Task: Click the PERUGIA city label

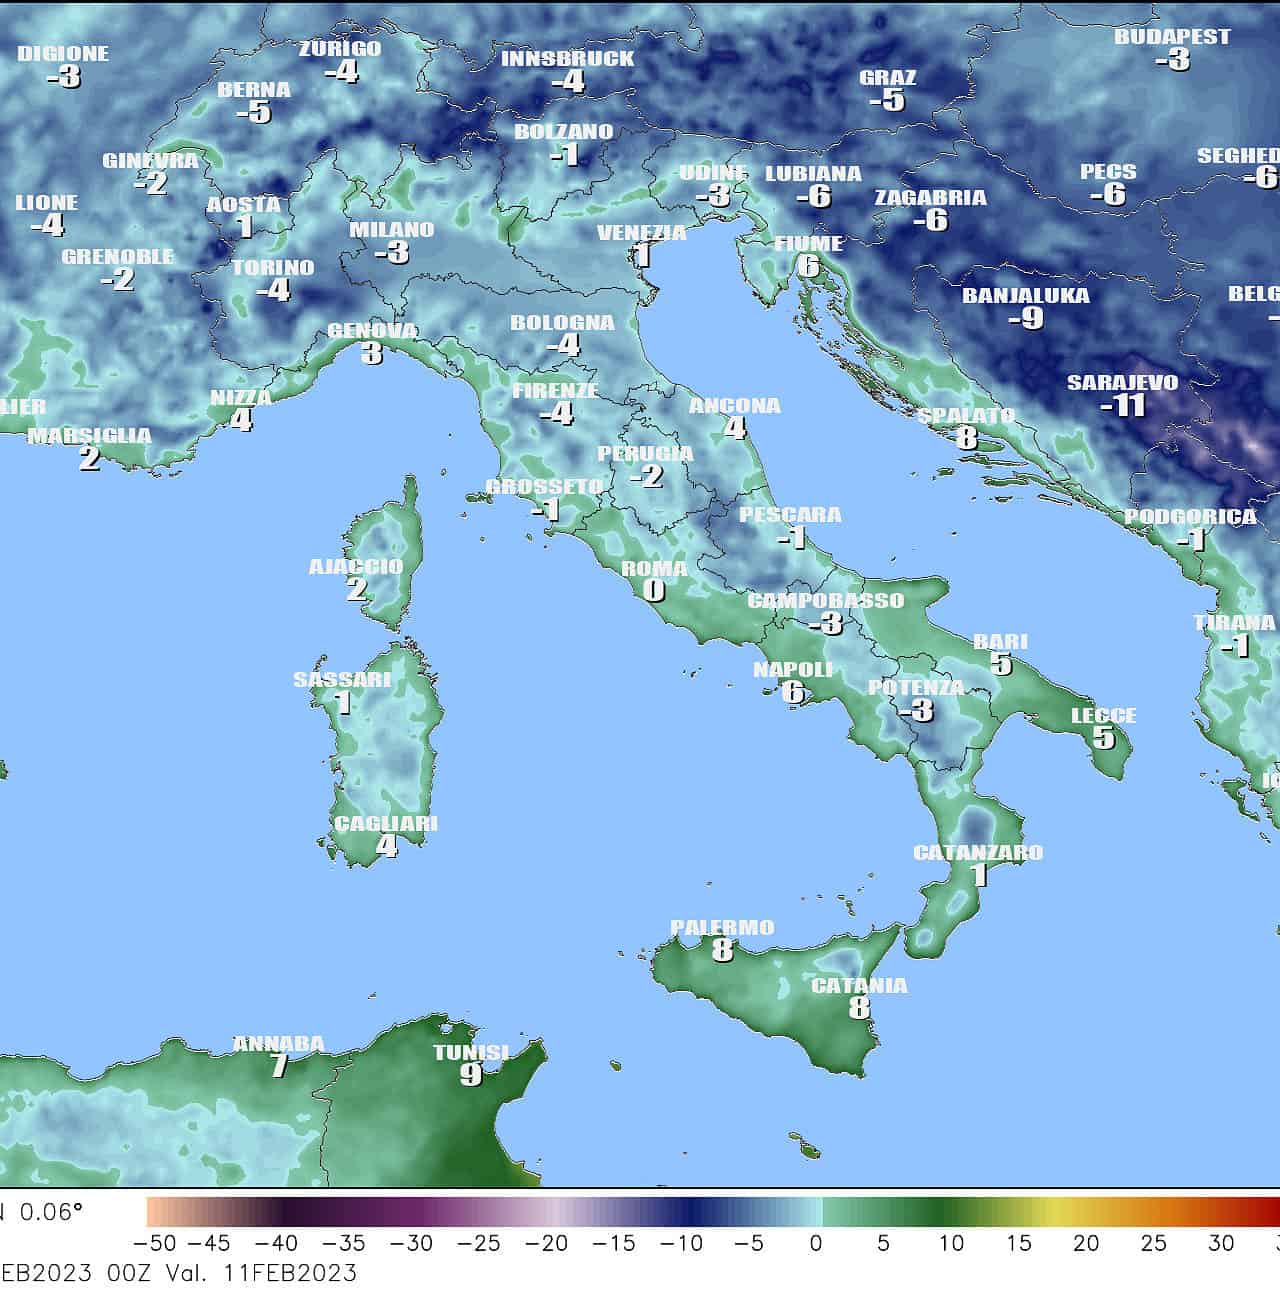Action: pos(646,454)
